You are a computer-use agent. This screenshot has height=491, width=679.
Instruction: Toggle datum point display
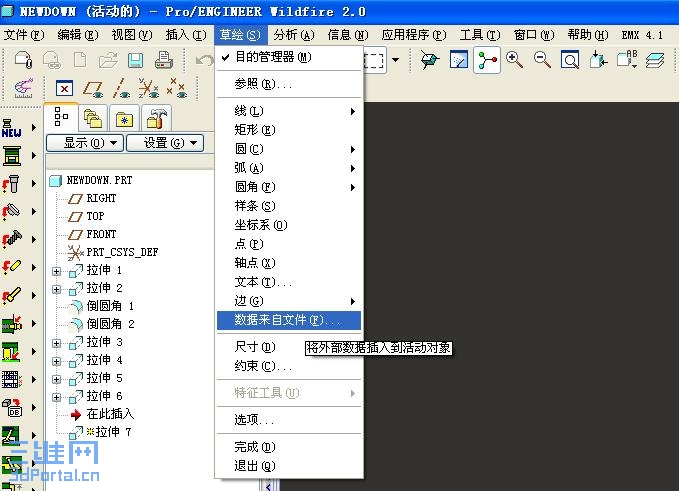(177, 88)
